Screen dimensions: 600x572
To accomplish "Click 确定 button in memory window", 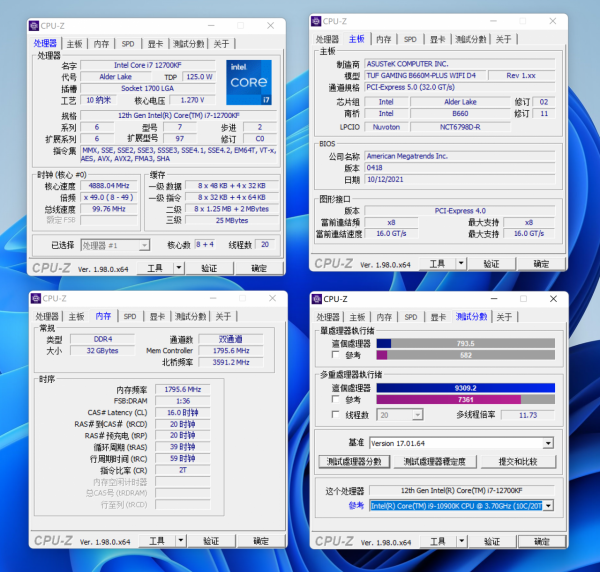I will [x=261, y=541].
